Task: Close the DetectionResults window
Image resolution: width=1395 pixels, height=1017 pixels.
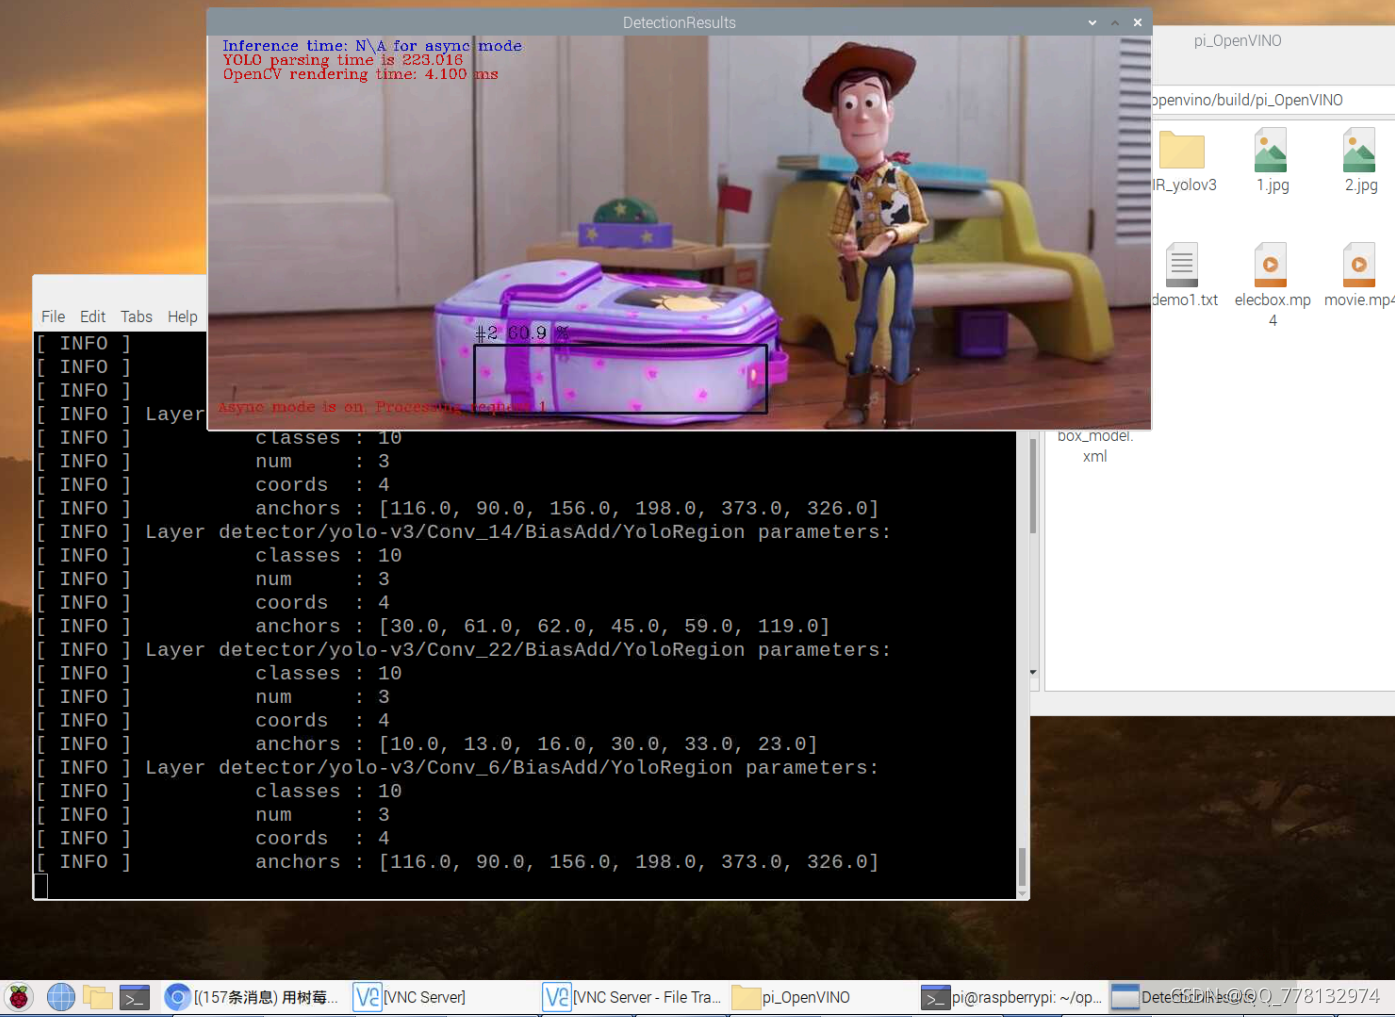Action: [1138, 22]
